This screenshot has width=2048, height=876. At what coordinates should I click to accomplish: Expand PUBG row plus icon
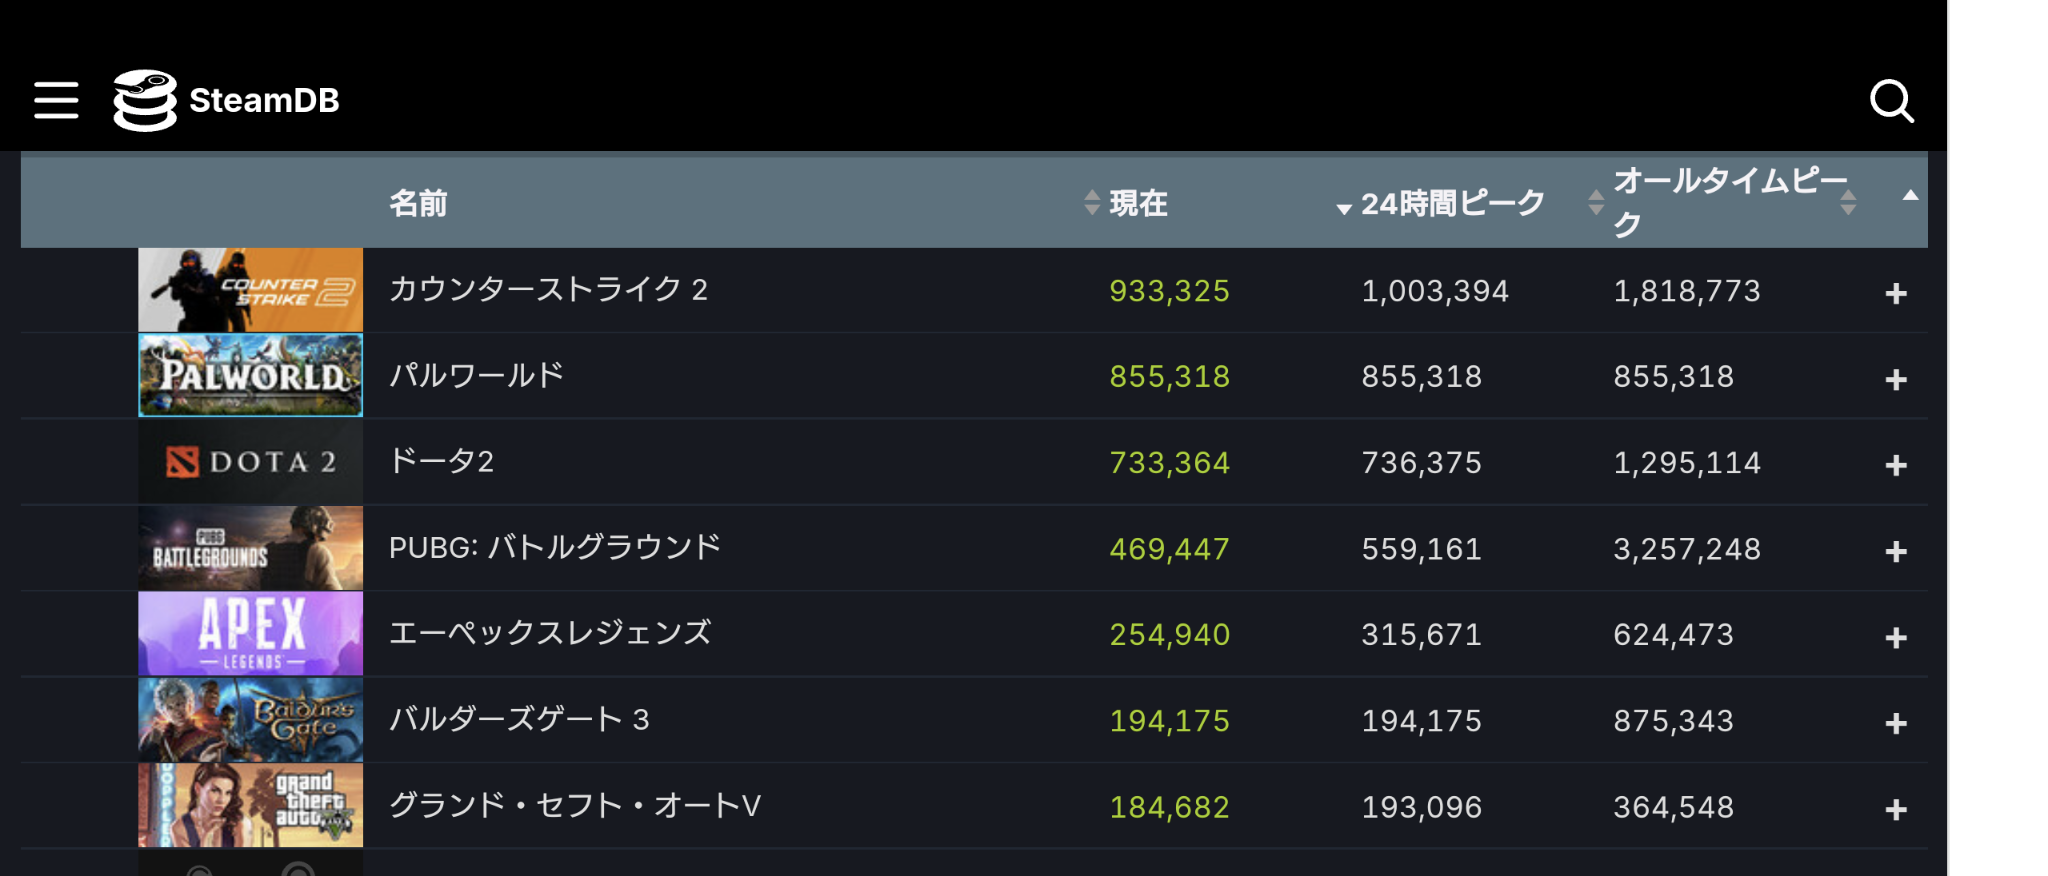coord(1895,551)
